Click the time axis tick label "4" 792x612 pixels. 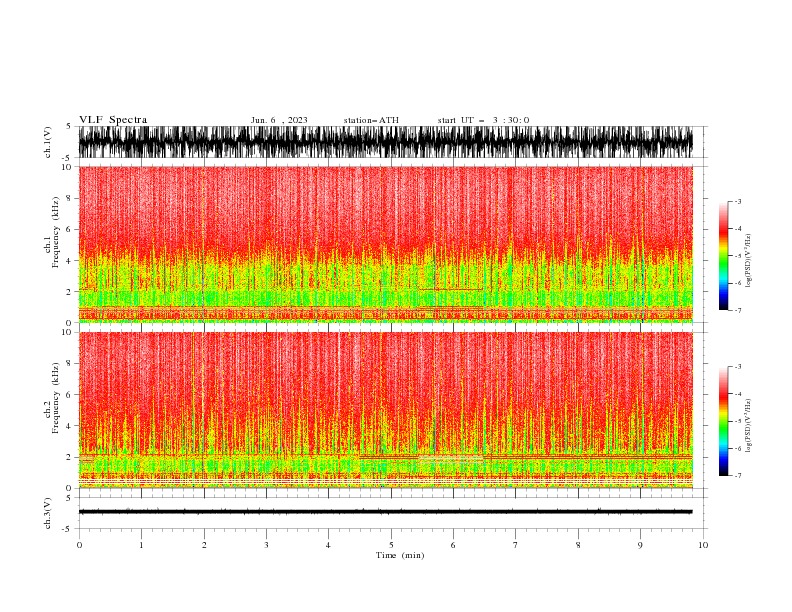pos(328,545)
